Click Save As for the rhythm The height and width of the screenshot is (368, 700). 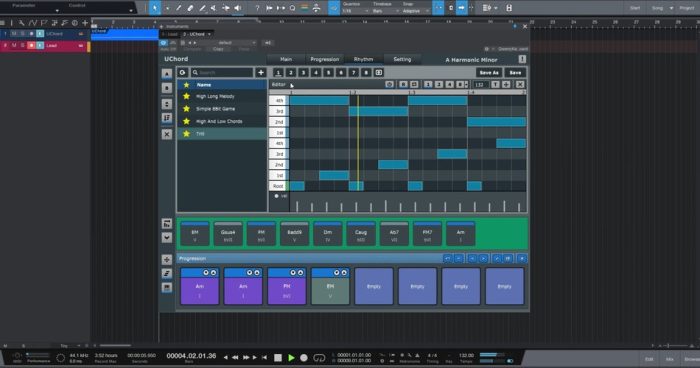tap(489, 72)
